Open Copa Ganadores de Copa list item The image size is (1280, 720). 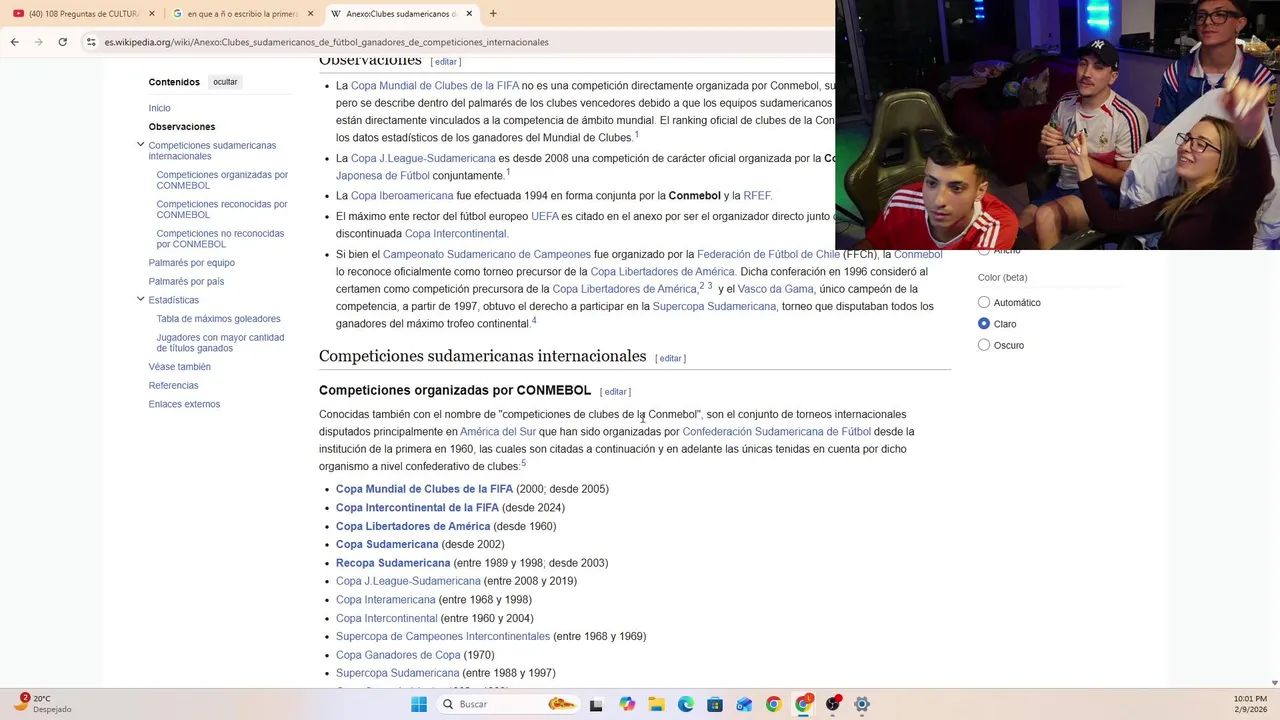click(x=398, y=655)
